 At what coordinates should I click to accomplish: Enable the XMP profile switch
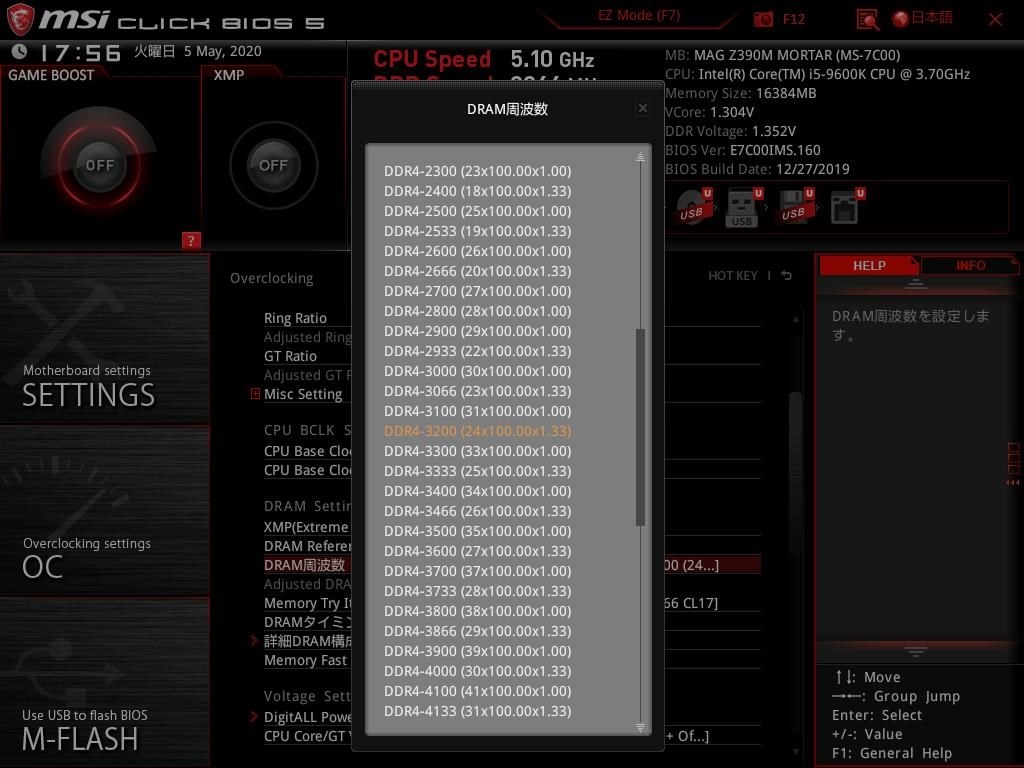click(x=273, y=165)
